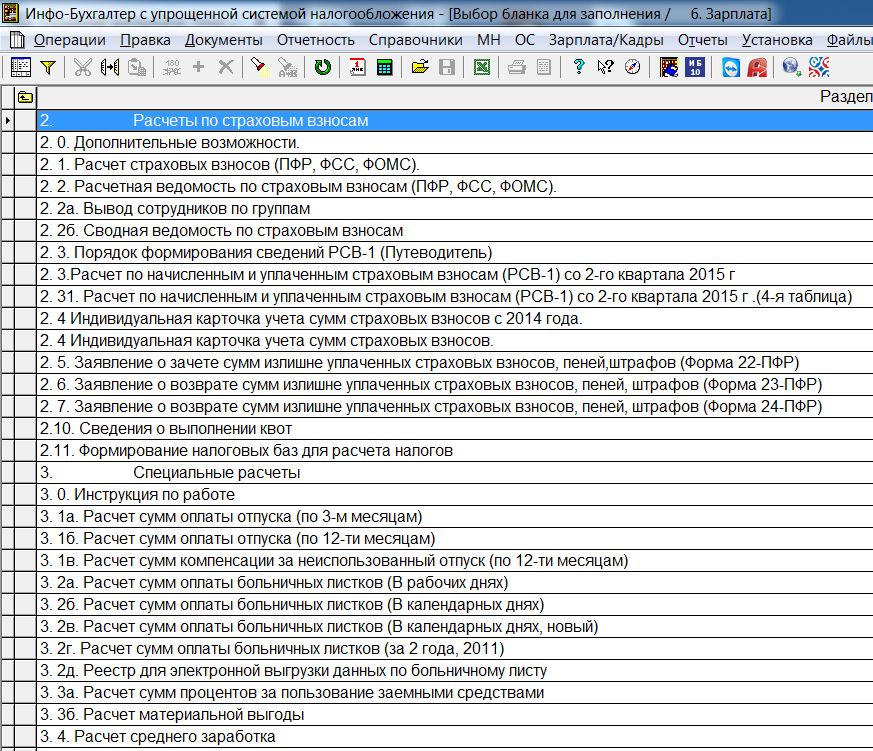The width and height of the screenshot is (873, 751).
Task: Click the compass navigator icon
Action: (x=632, y=67)
